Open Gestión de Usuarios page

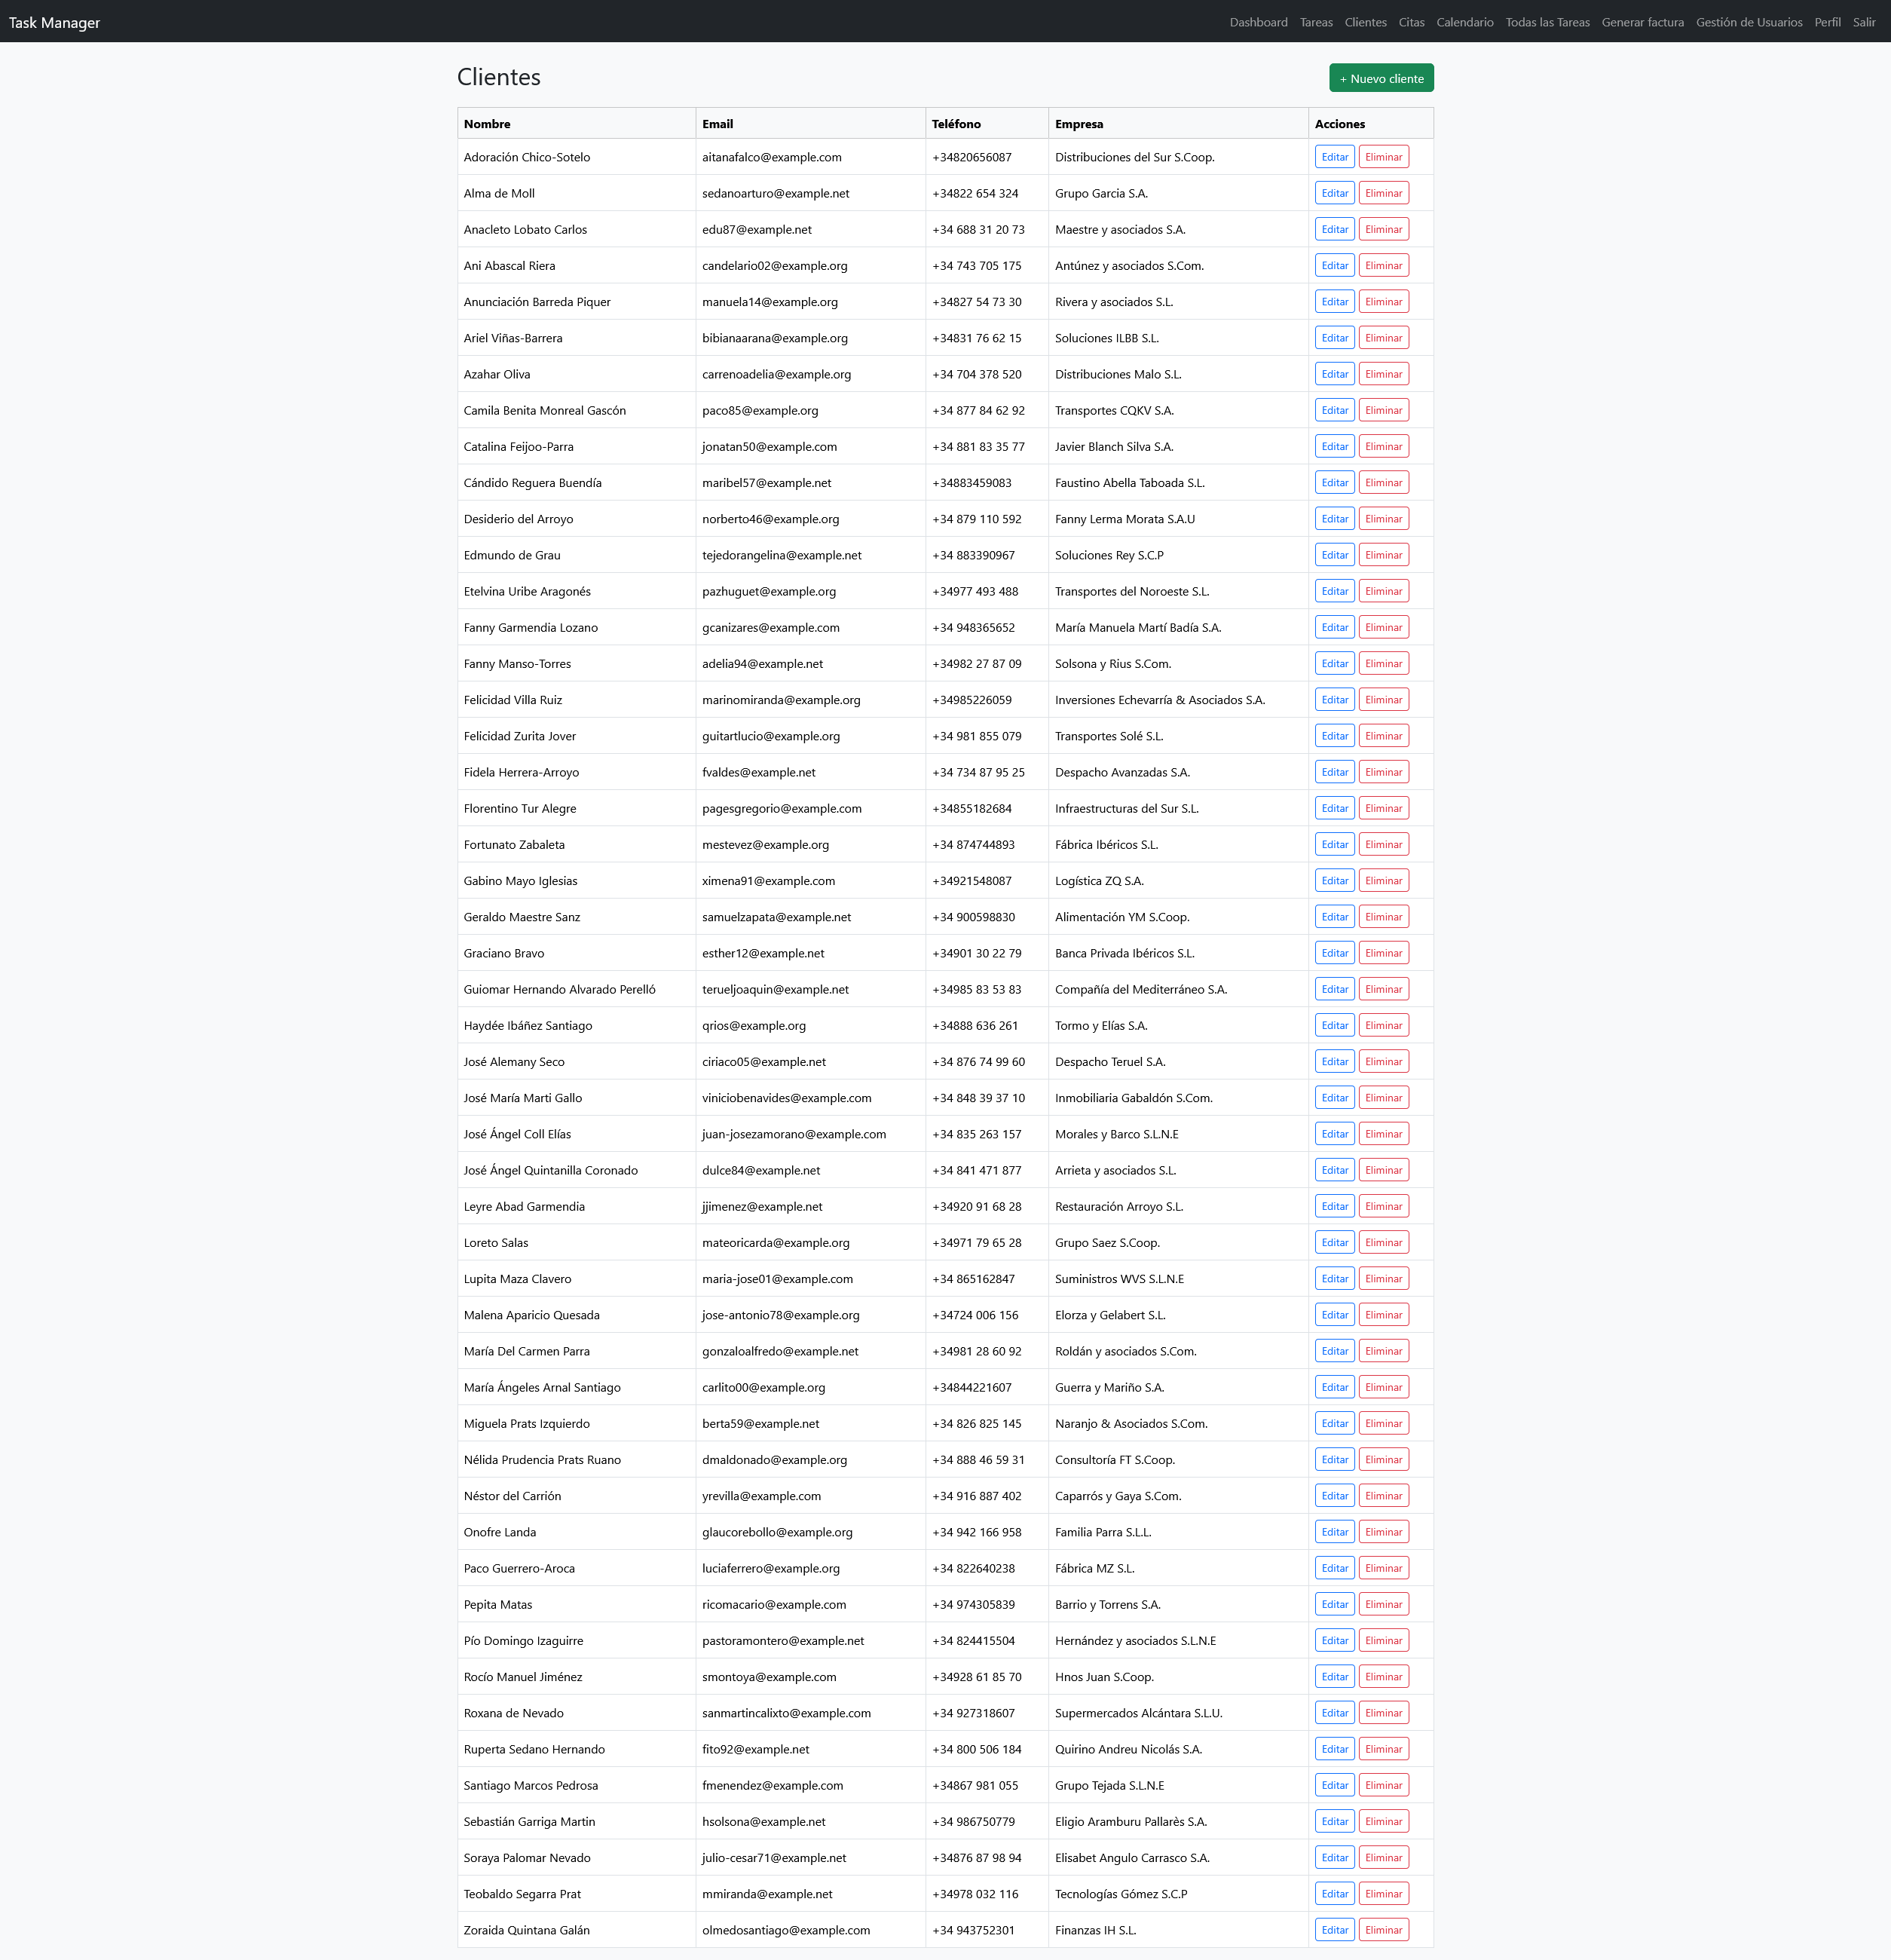click(x=1749, y=22)
